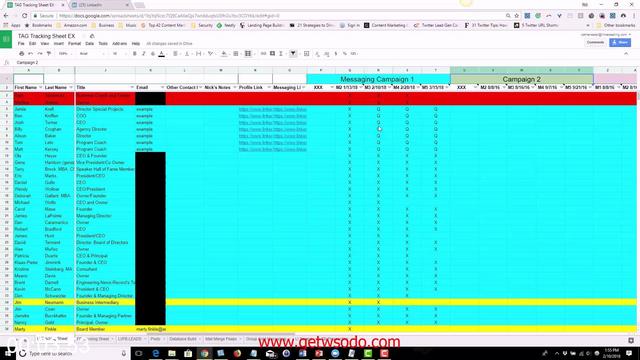
Task: Toggle the filter toolbar icon
Action: click(x=293, y=53)
